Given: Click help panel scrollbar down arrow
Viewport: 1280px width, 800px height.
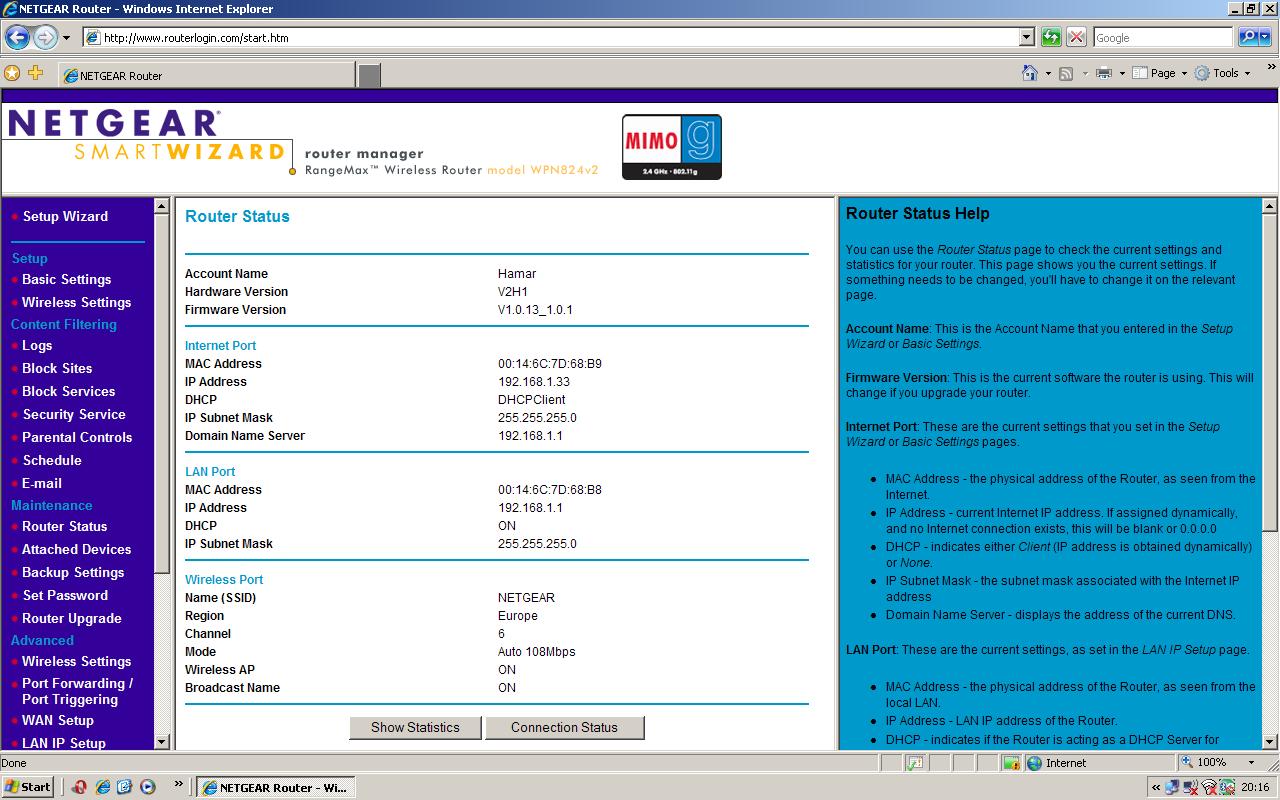Looking at the screenshot, I should coord(1269,741).
